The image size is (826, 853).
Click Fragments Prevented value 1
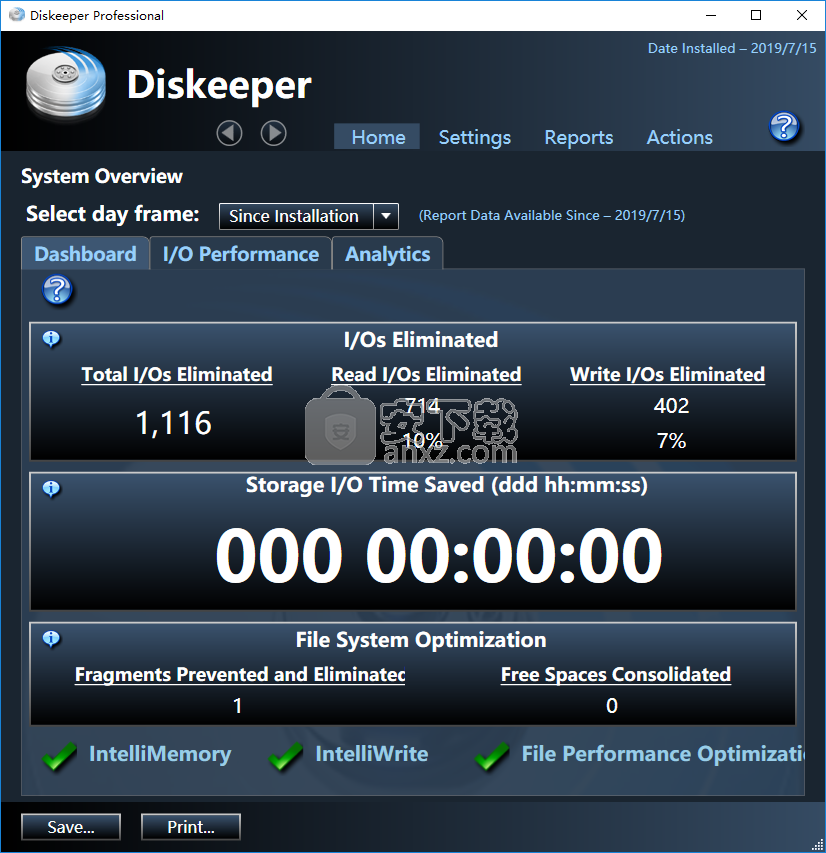[x=238, y=706]
